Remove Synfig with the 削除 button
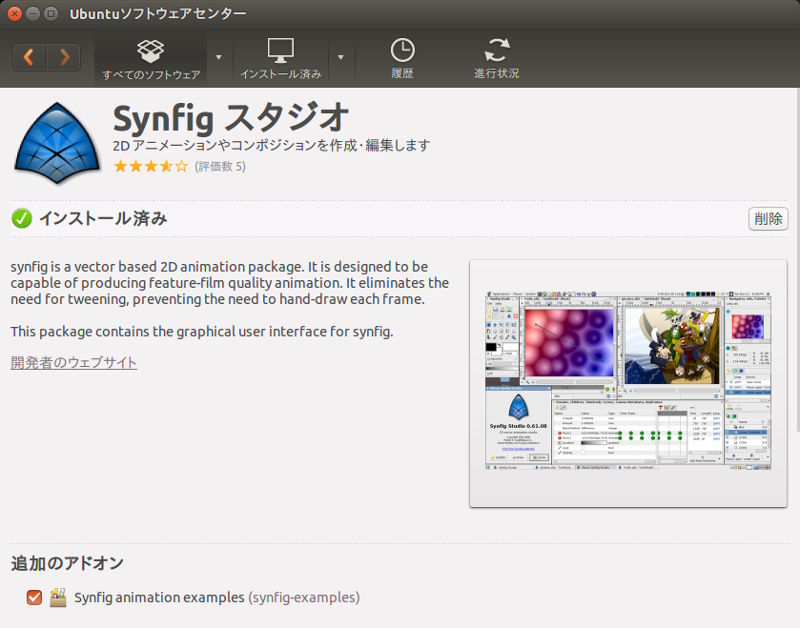Viewport: 800px width, 628px height. coord(768,219)
